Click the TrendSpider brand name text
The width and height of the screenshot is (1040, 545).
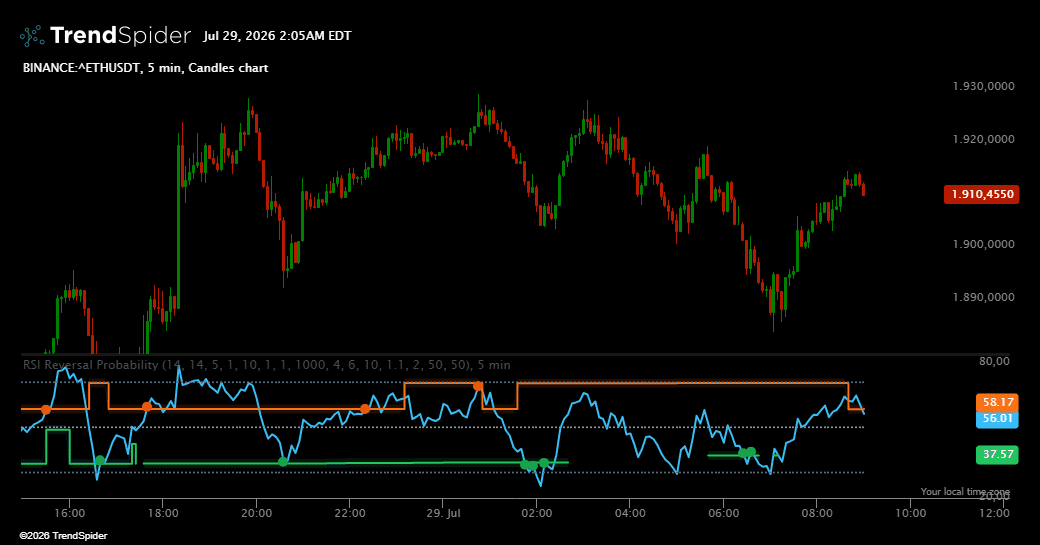click(x=120, y=36)
